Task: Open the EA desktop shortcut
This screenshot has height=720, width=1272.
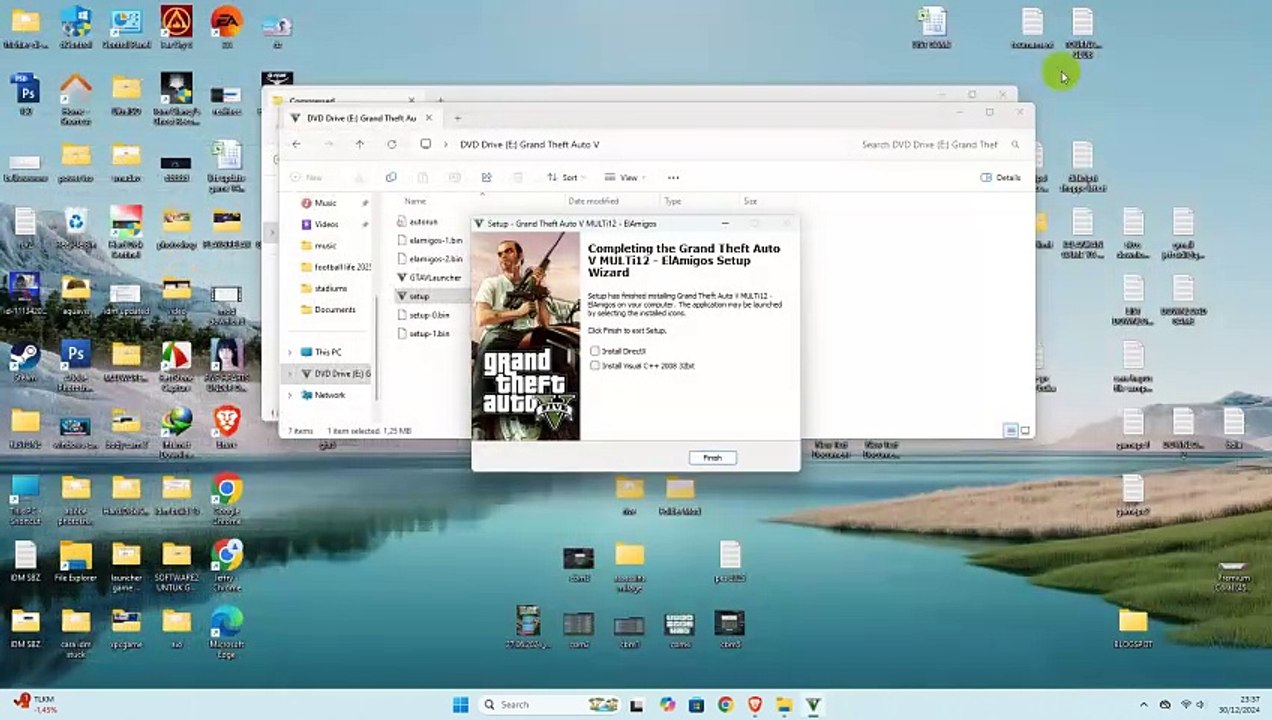Action: pyautogui.click(x=227, y=25)
